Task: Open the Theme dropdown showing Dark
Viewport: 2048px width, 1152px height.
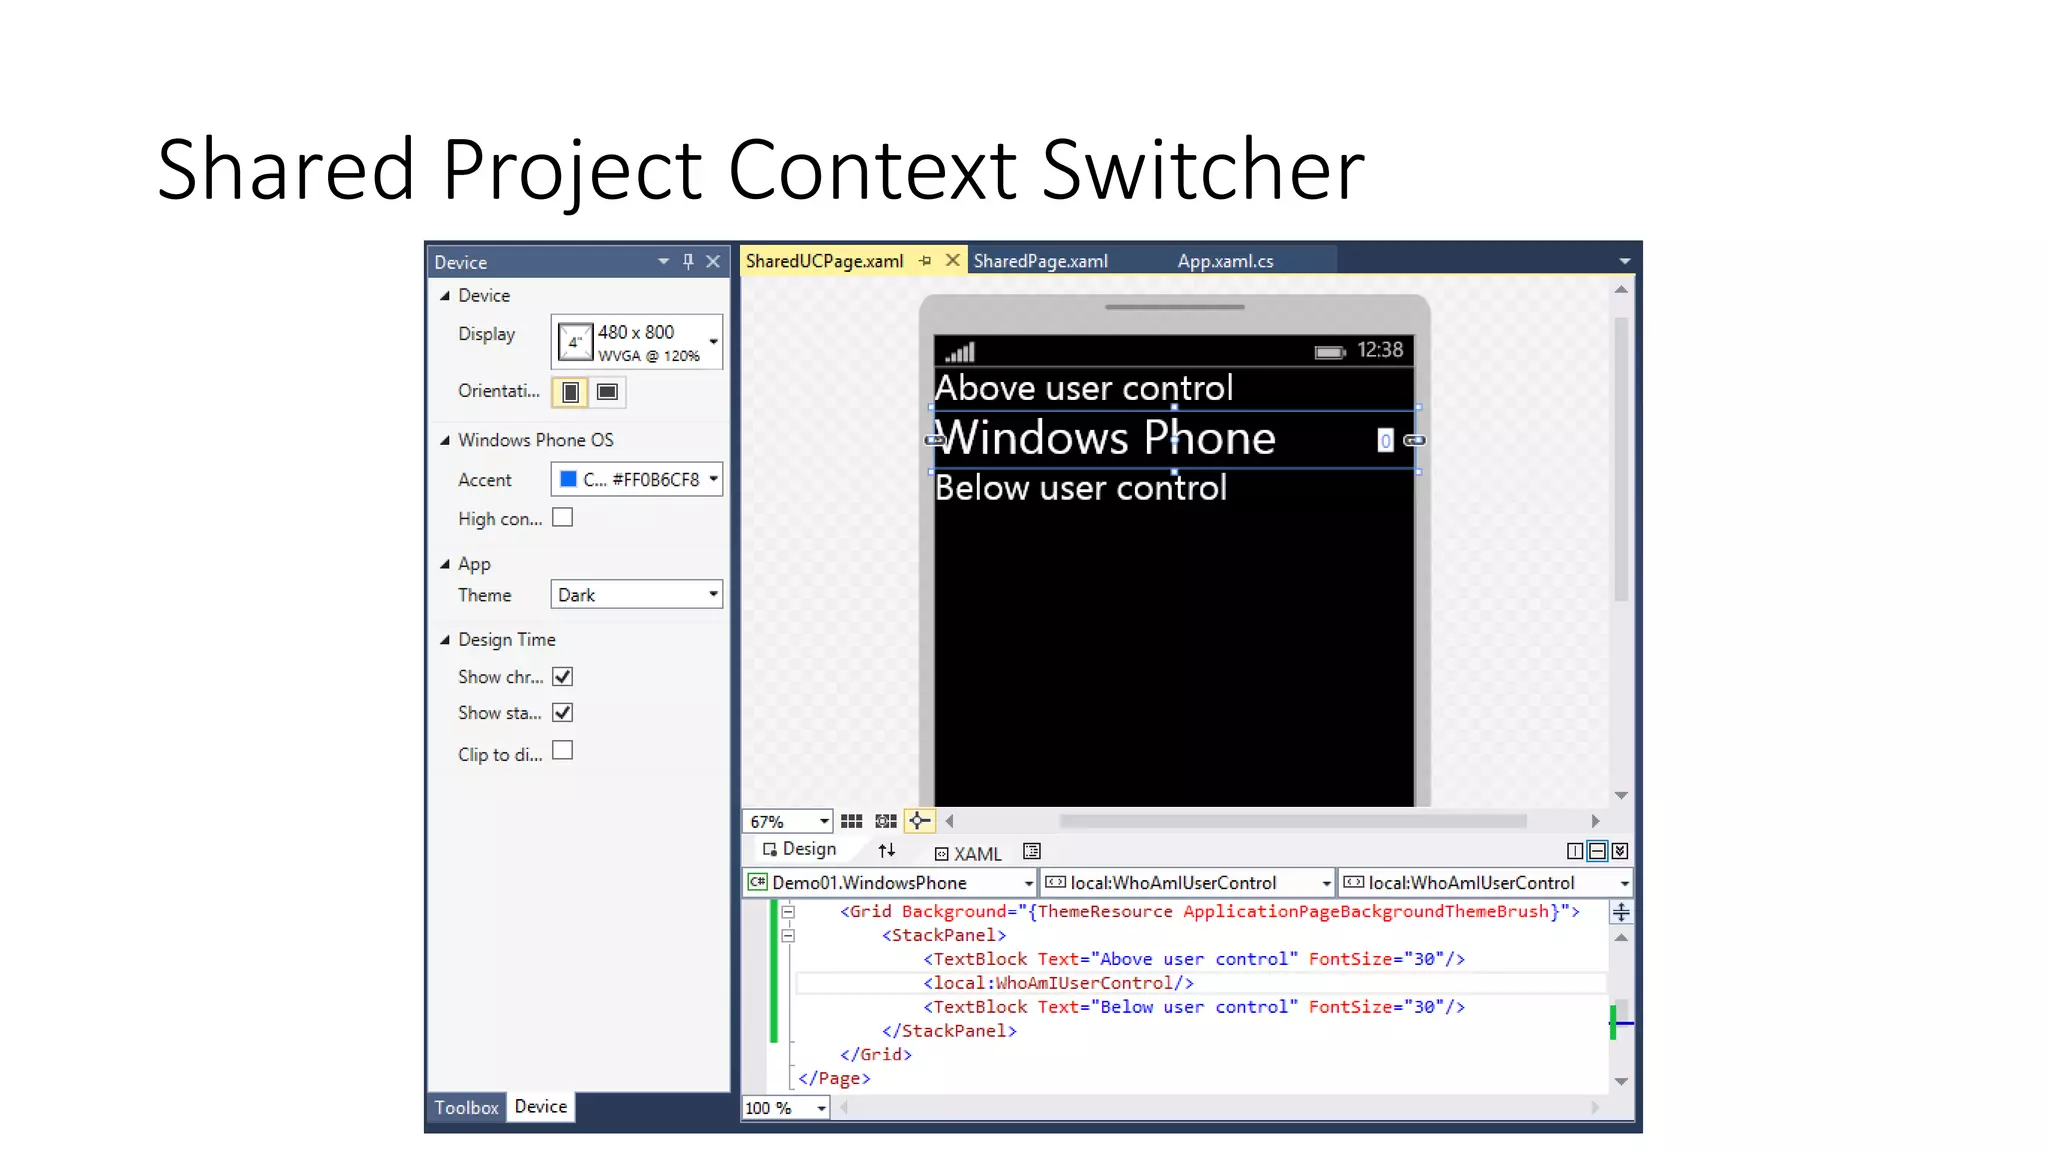Action: pos(637,595)
